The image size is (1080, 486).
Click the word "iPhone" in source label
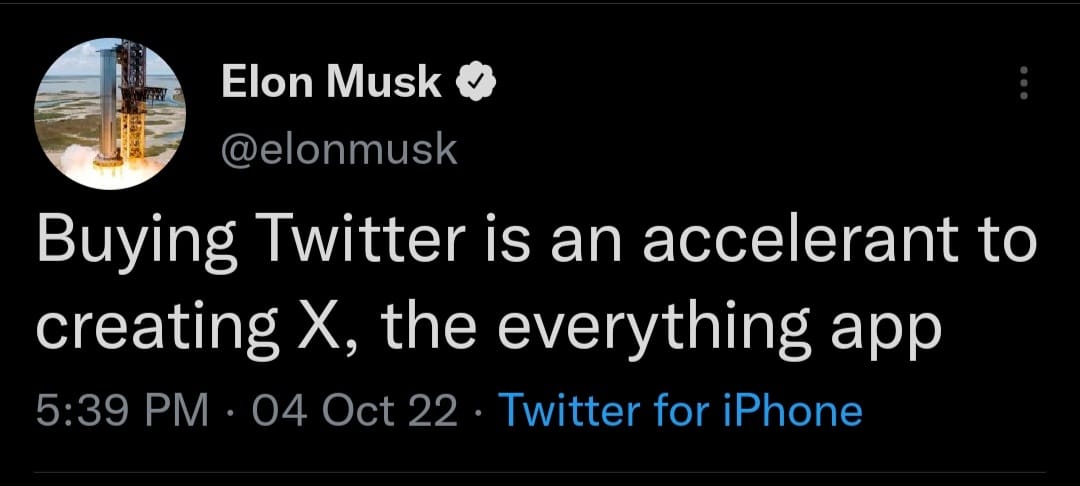[x=788, y=411]
